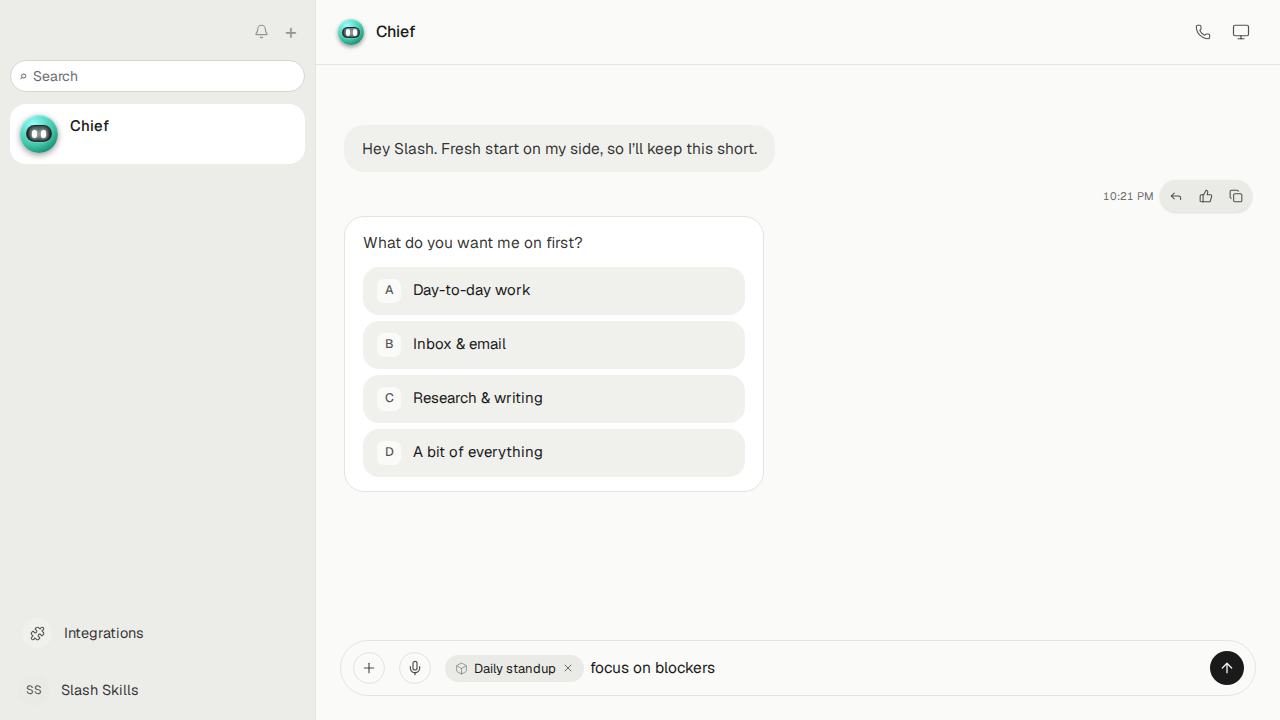Reply to the message using arrow icon
Image resolution: width=1280 pixels, height=720 pixels.
click(1176, 197)
